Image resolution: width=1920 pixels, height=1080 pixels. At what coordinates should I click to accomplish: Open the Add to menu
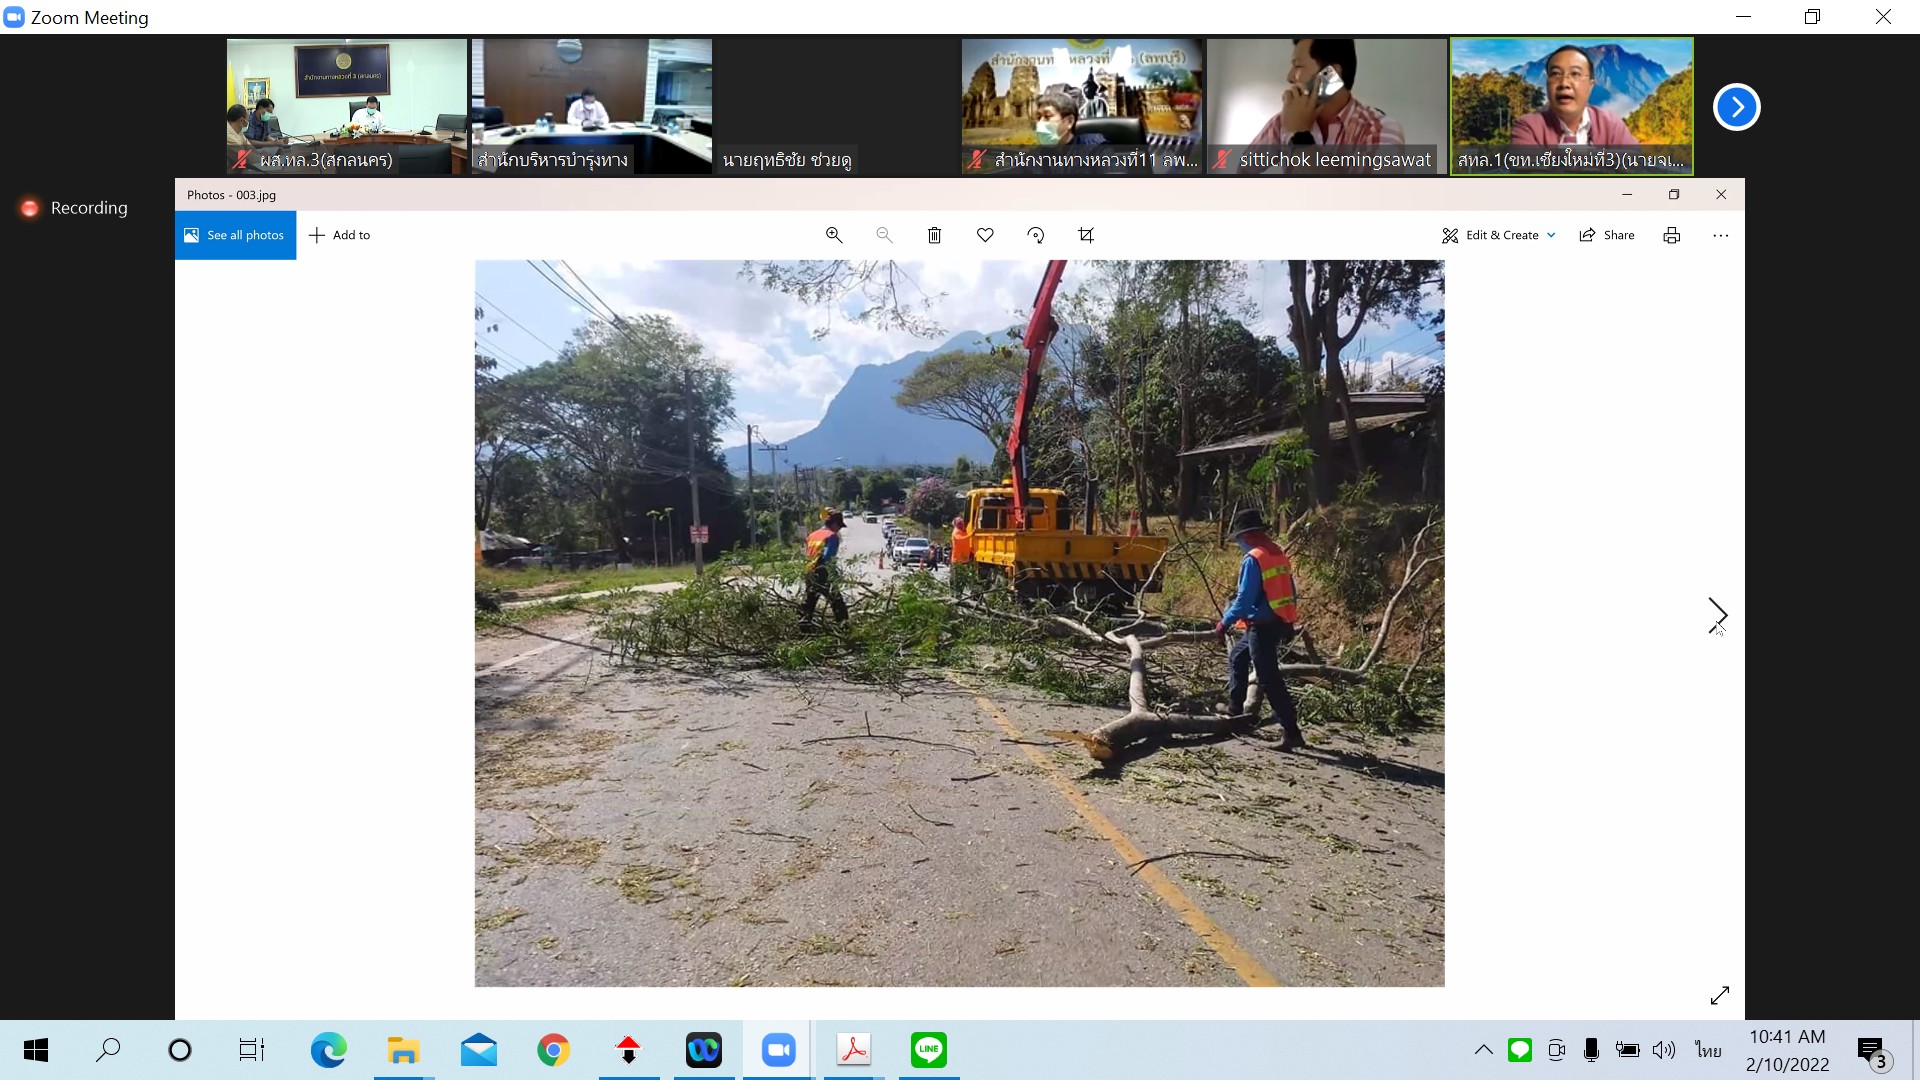pyautogui.click(x=340, y=235)
